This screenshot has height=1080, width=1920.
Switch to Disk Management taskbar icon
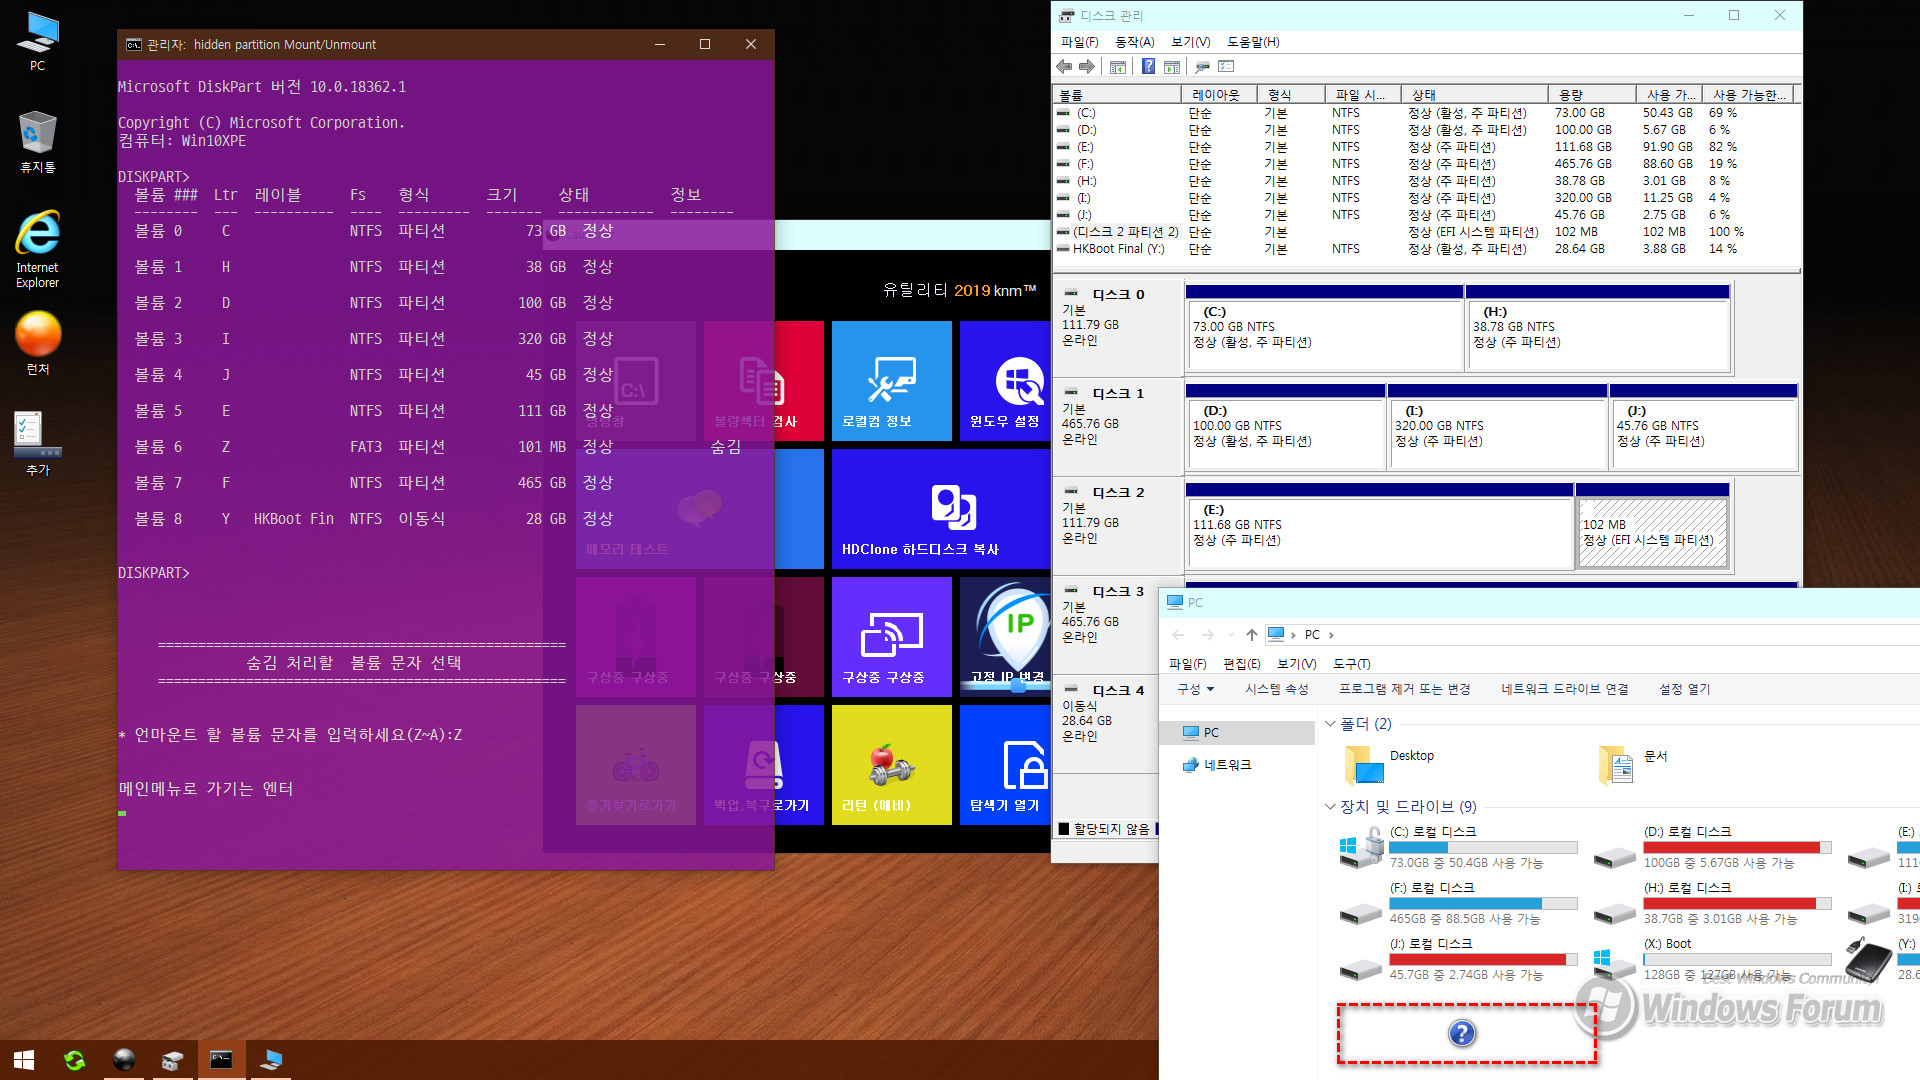click(172, 1060)
